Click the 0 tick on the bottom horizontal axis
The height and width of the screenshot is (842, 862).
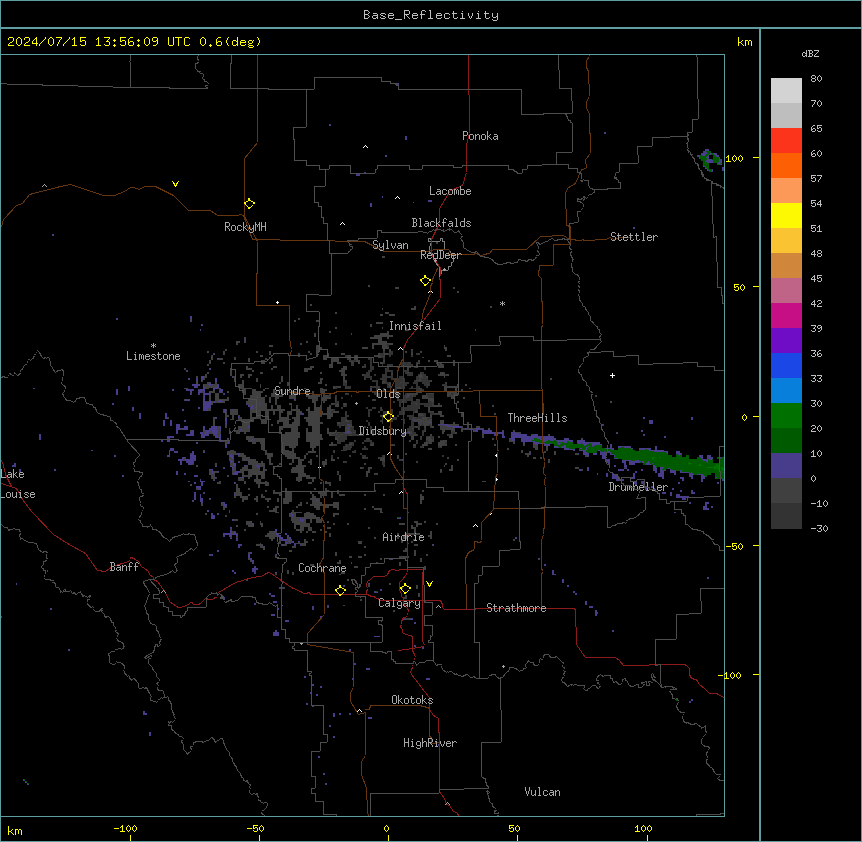(x=386, y=829)
